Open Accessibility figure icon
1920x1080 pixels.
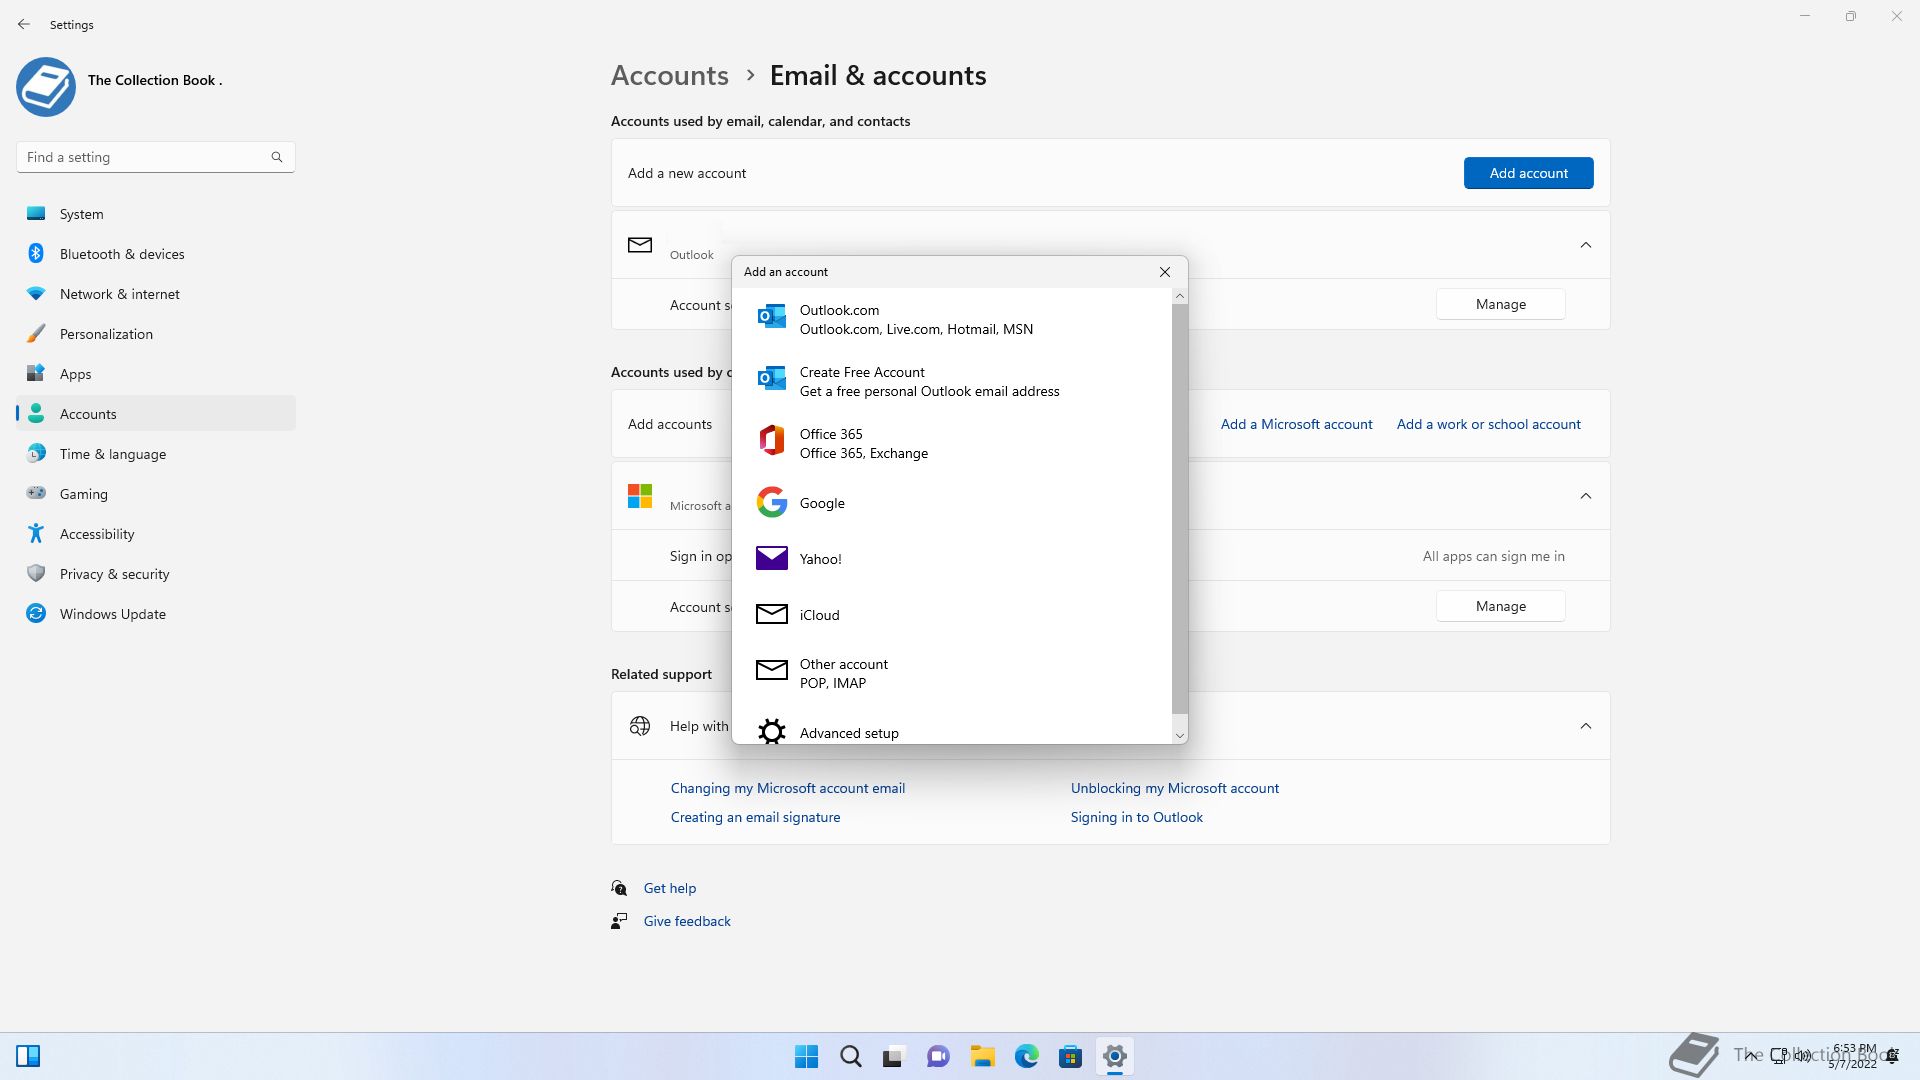(36, 533)
